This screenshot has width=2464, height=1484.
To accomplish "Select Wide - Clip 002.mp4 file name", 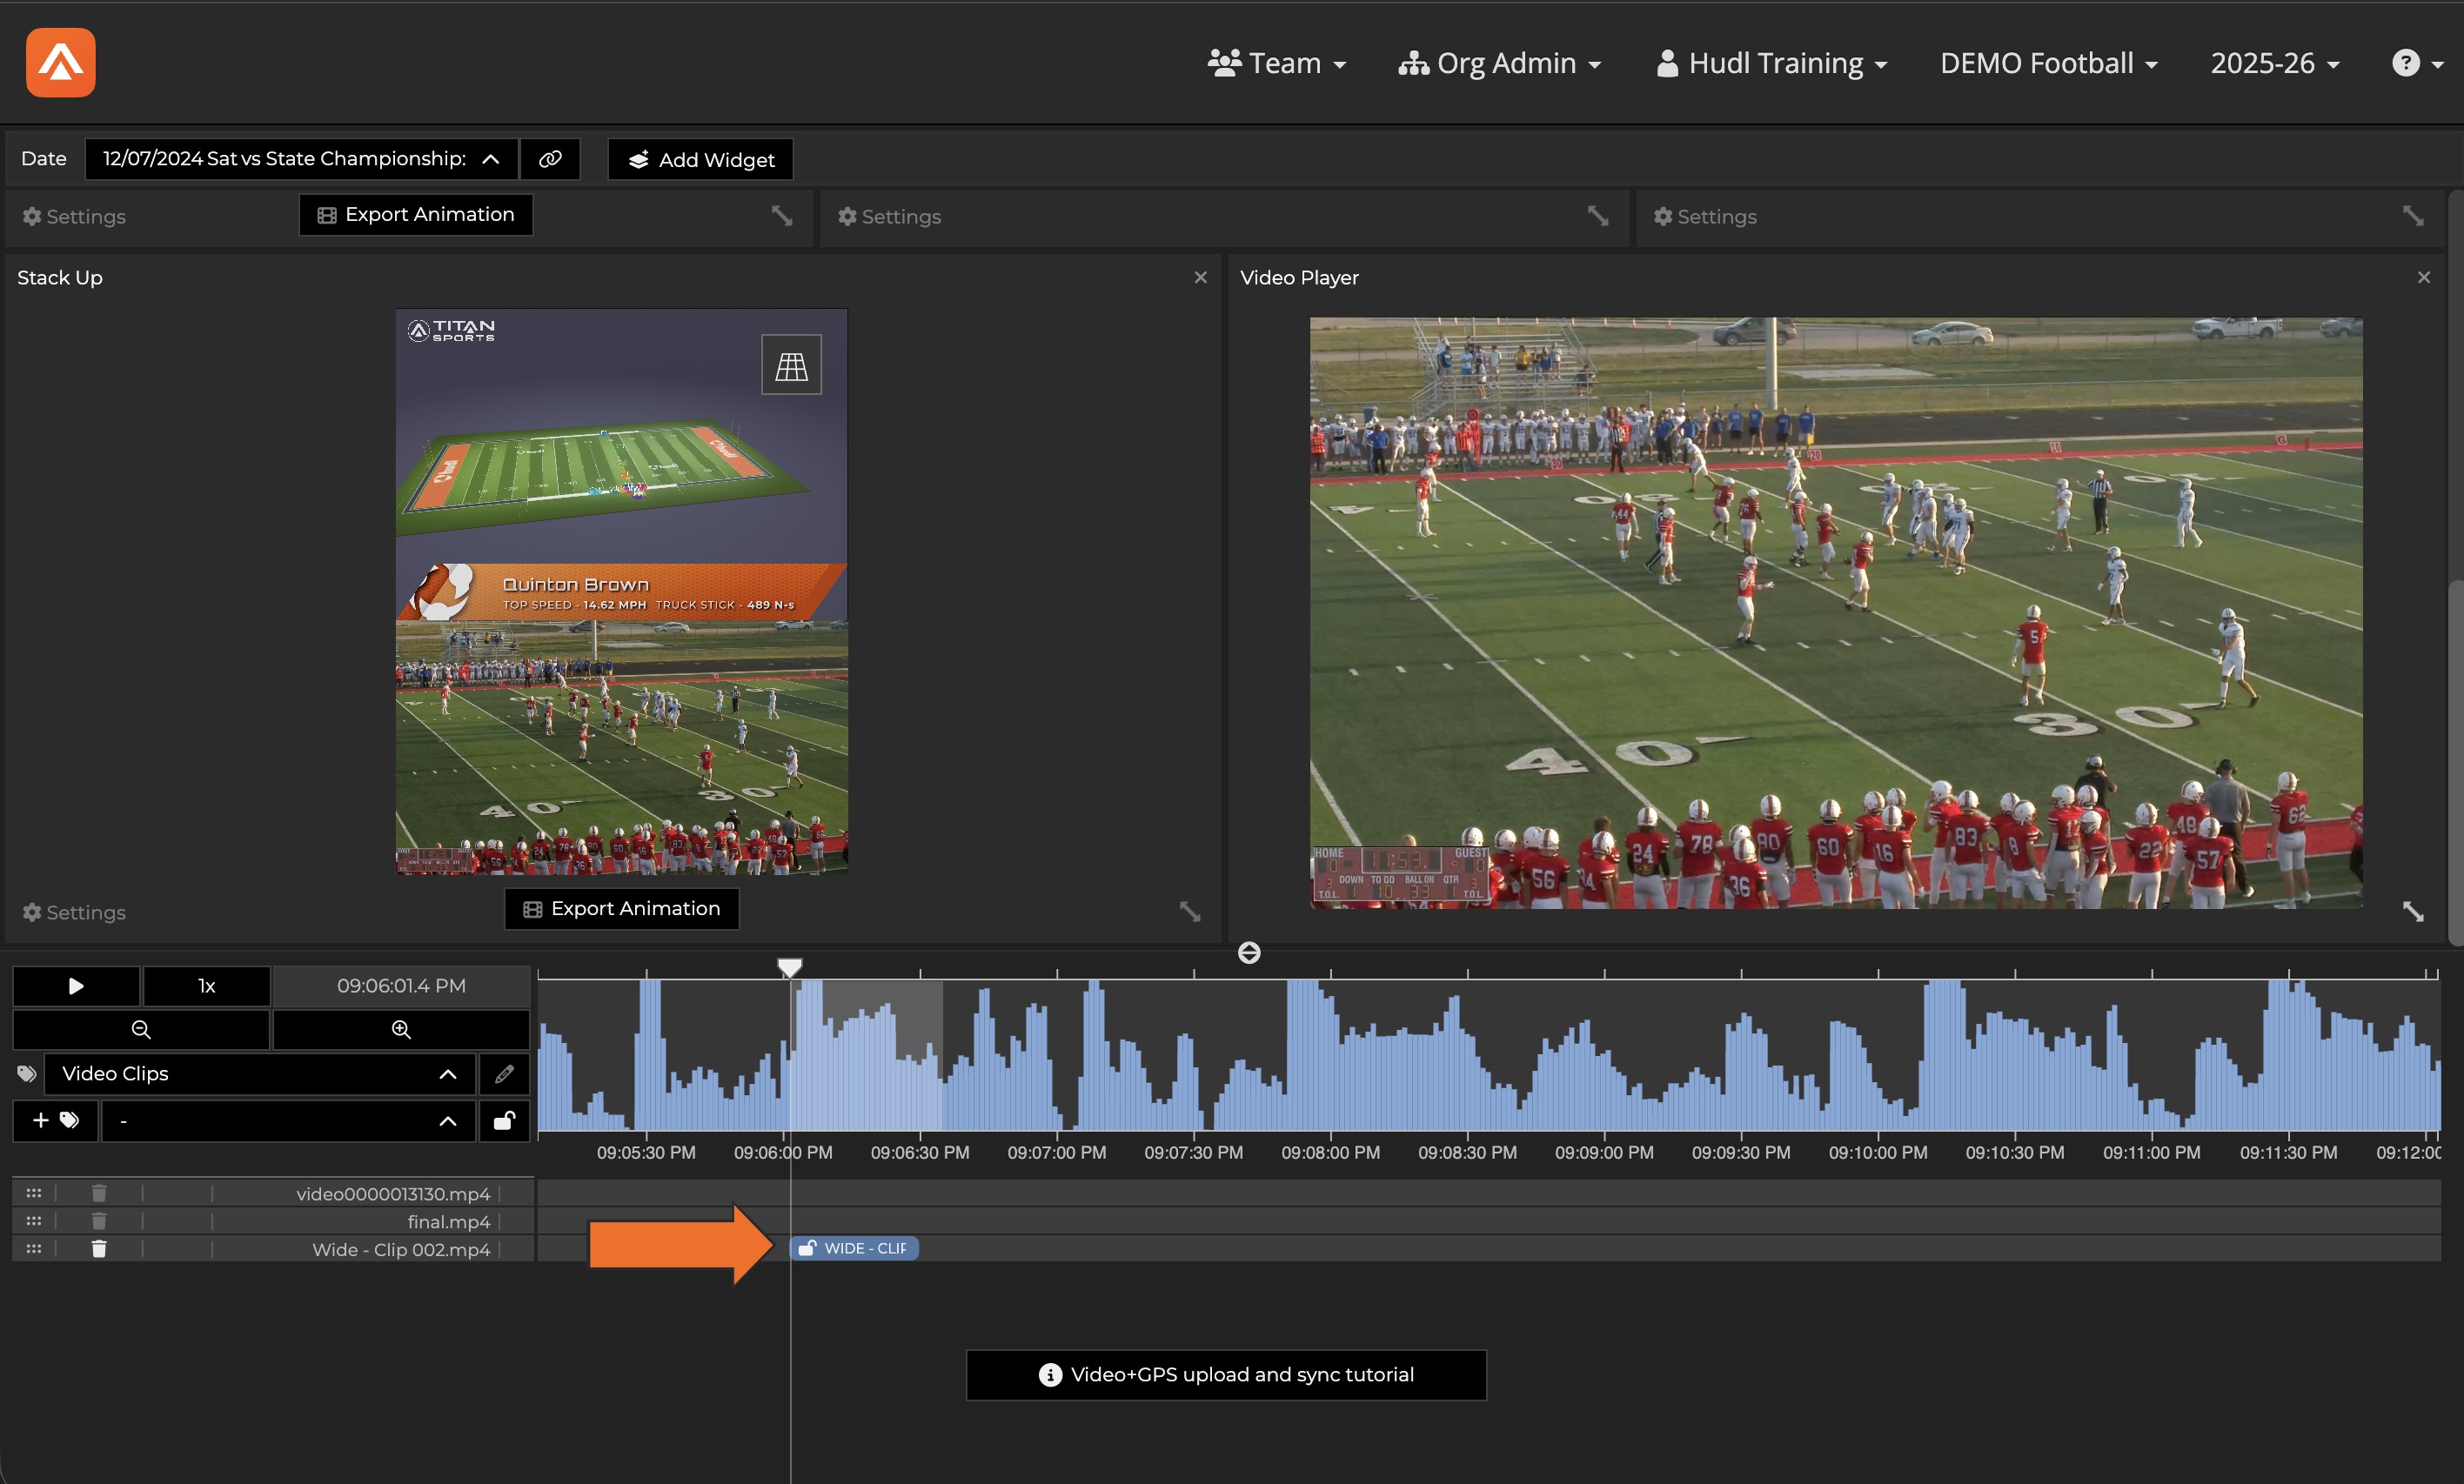I will 401,1250.
